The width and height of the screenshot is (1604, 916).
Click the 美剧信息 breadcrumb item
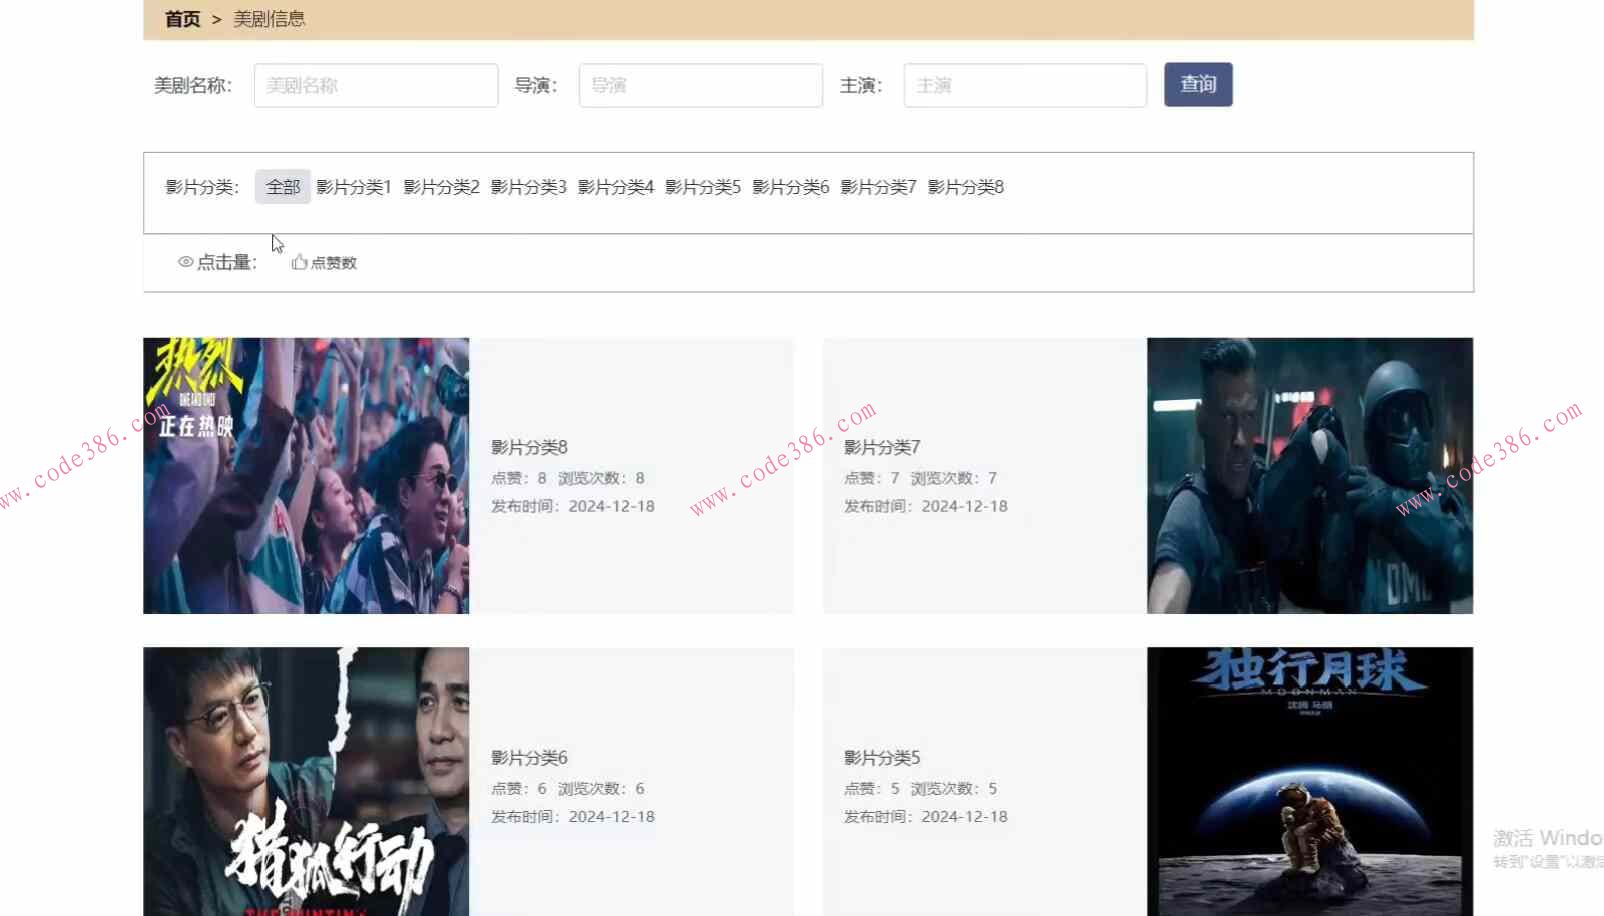(268, 18)
